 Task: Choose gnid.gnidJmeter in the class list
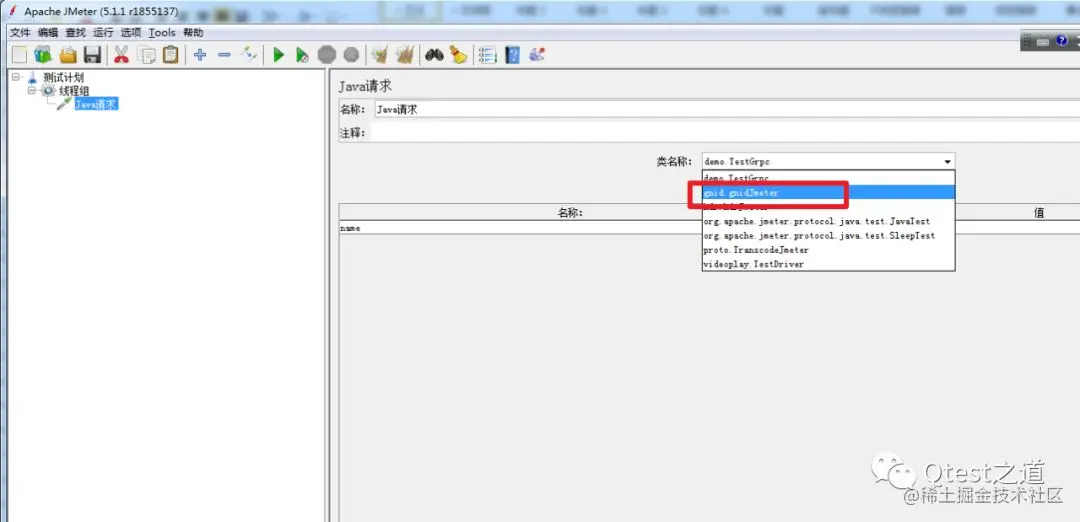coord(828,193)
